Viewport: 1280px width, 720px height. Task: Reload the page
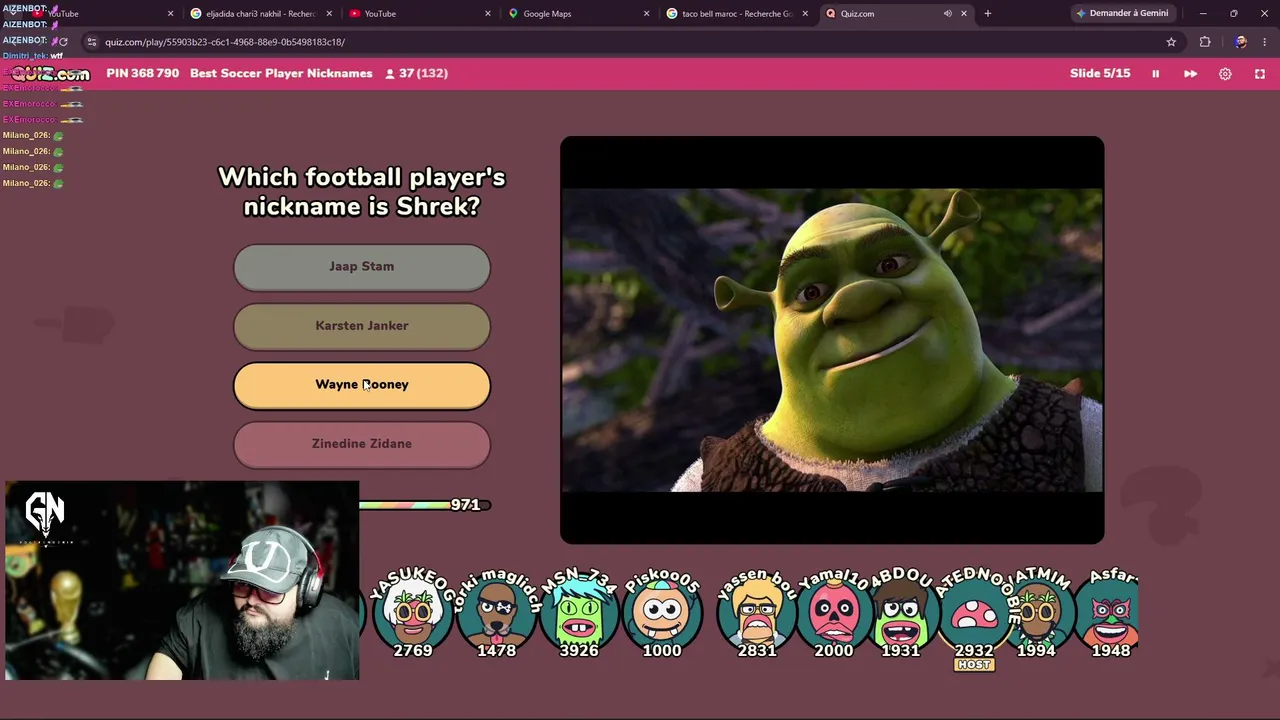[x=63, y=42]
